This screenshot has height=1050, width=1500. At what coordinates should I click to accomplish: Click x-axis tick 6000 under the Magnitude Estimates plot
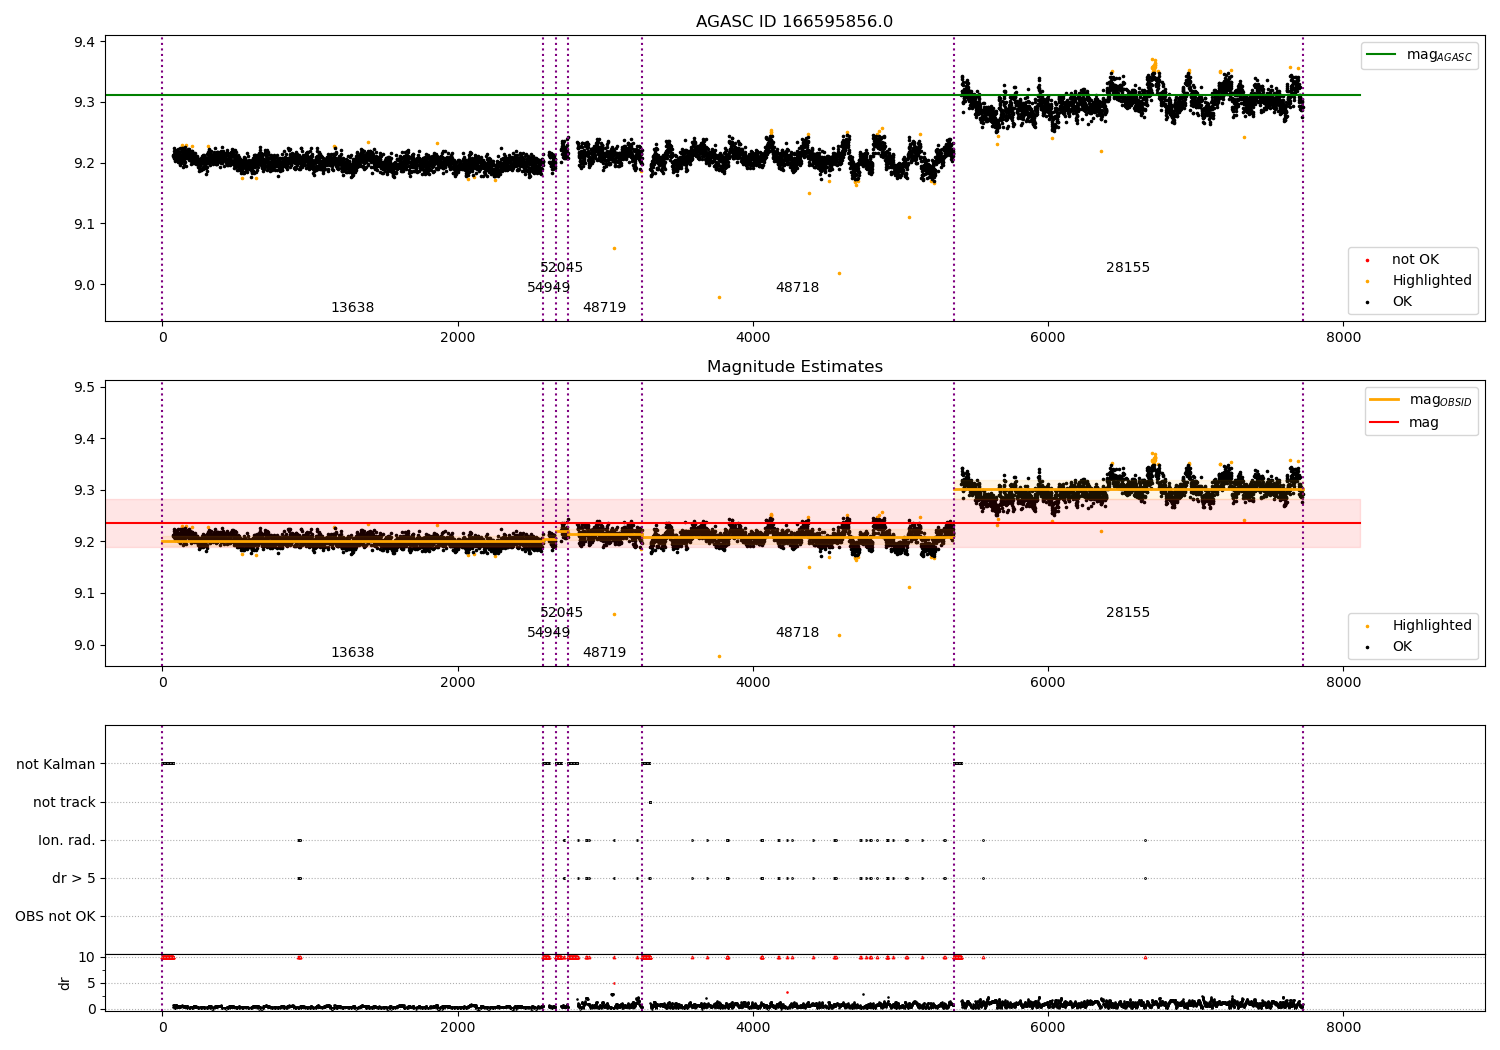(1047, 683)
